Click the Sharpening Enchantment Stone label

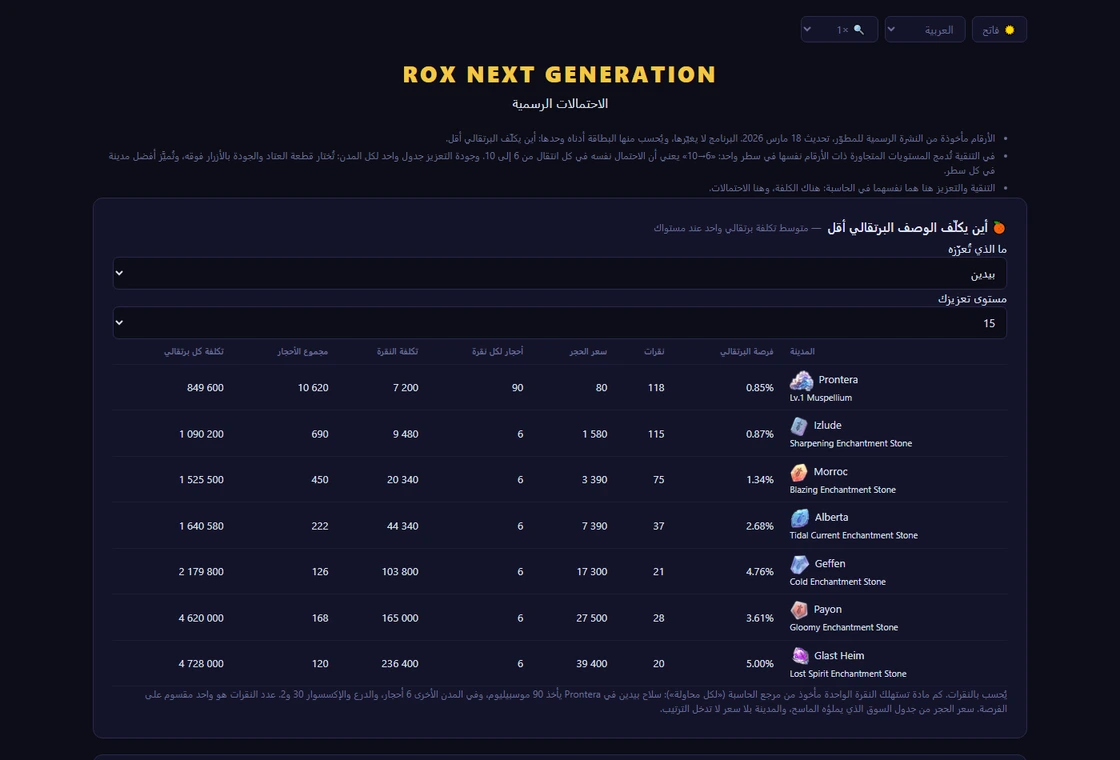851,444
